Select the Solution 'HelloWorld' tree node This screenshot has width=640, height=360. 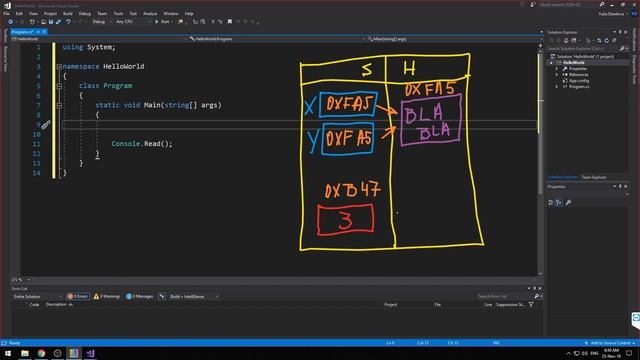coord(582,57)
